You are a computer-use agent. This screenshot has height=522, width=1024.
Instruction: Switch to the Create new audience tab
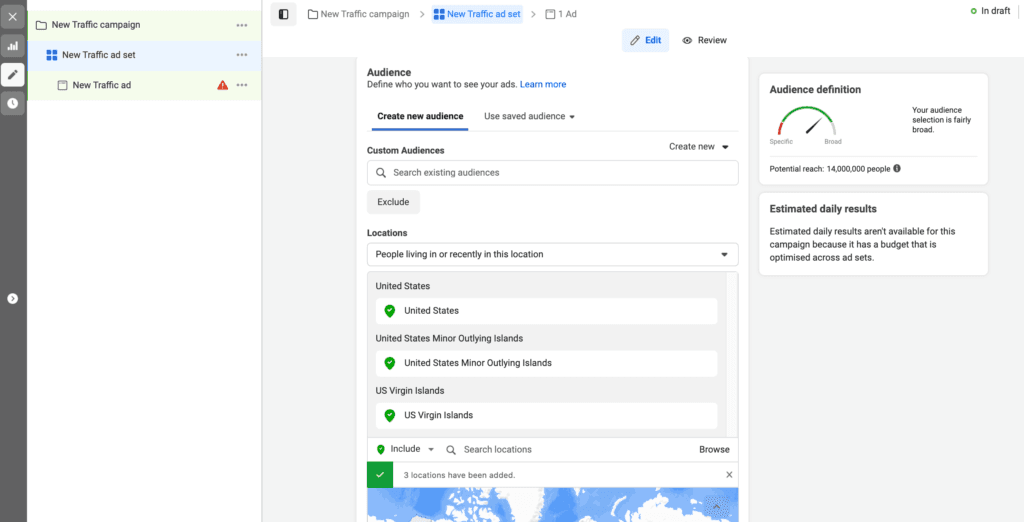click(420, 116)
